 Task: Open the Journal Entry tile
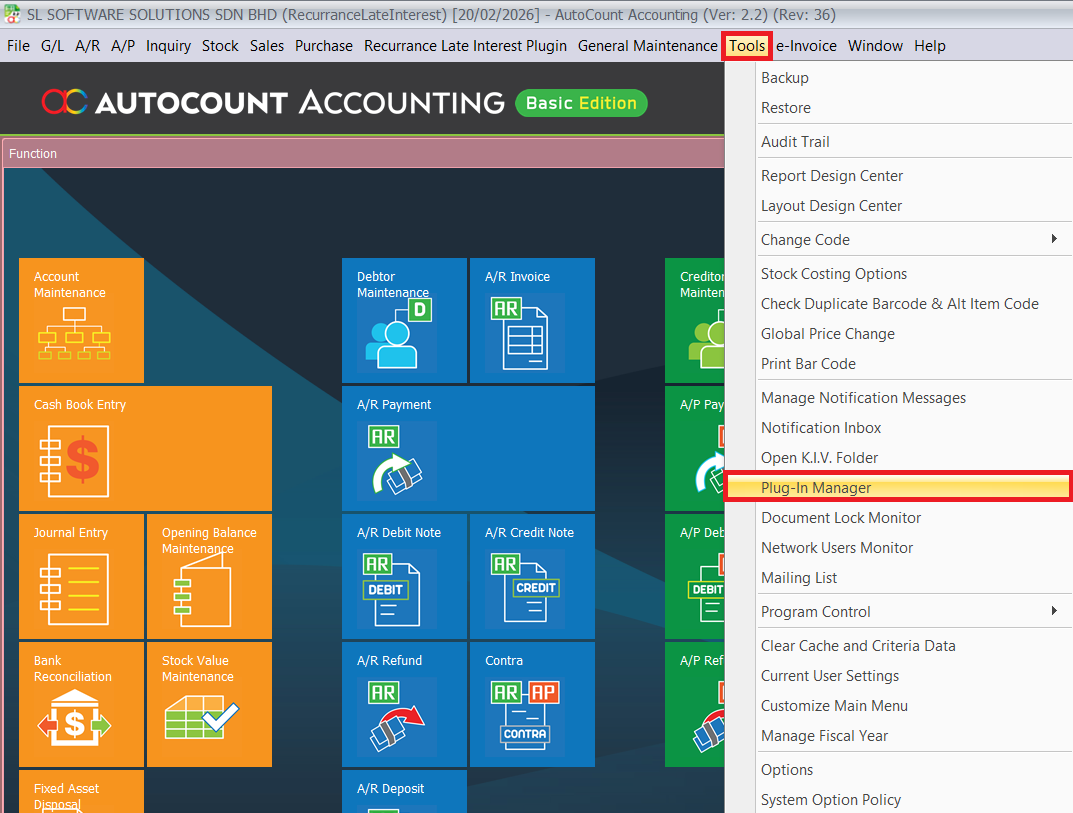(81, 576)
